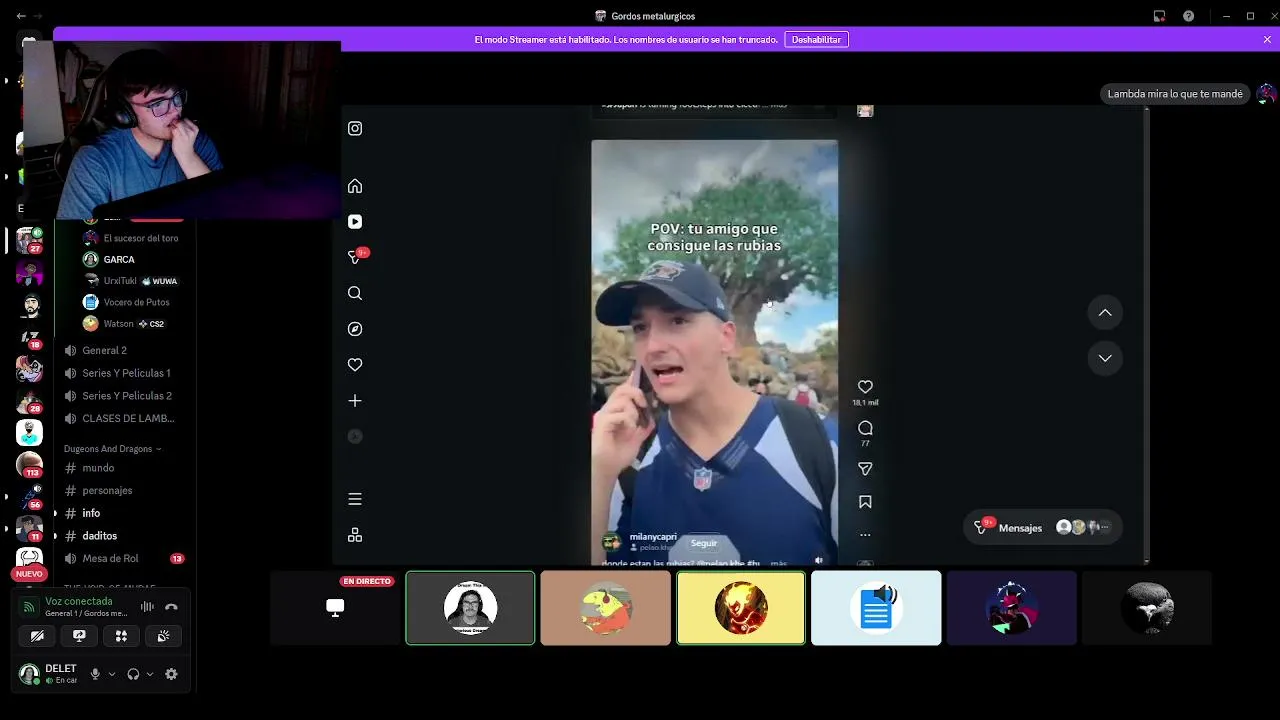Screen dimensions: 1280x720
Task: Click Deshabilitar streamer mode button
Action: click(x=816, y=39)
